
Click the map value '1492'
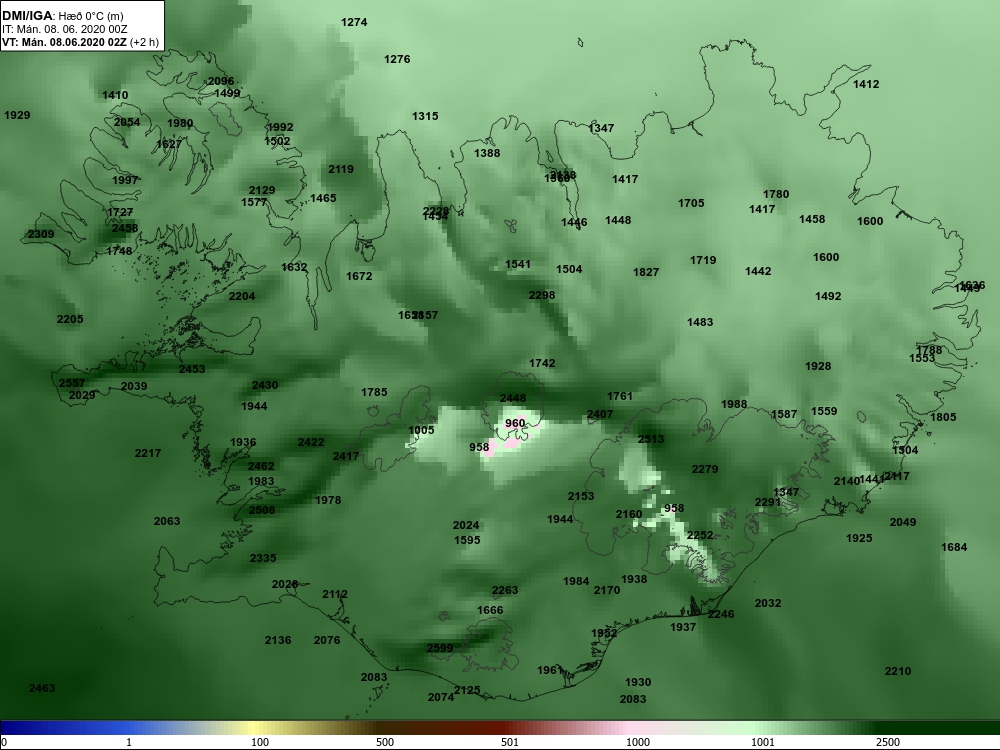828,297
